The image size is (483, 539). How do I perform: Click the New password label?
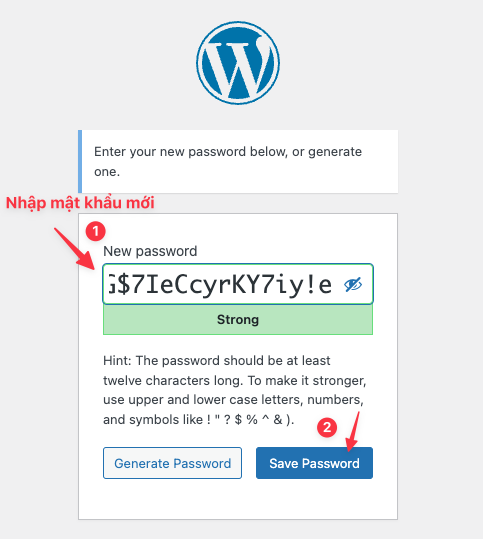[150, 251]
